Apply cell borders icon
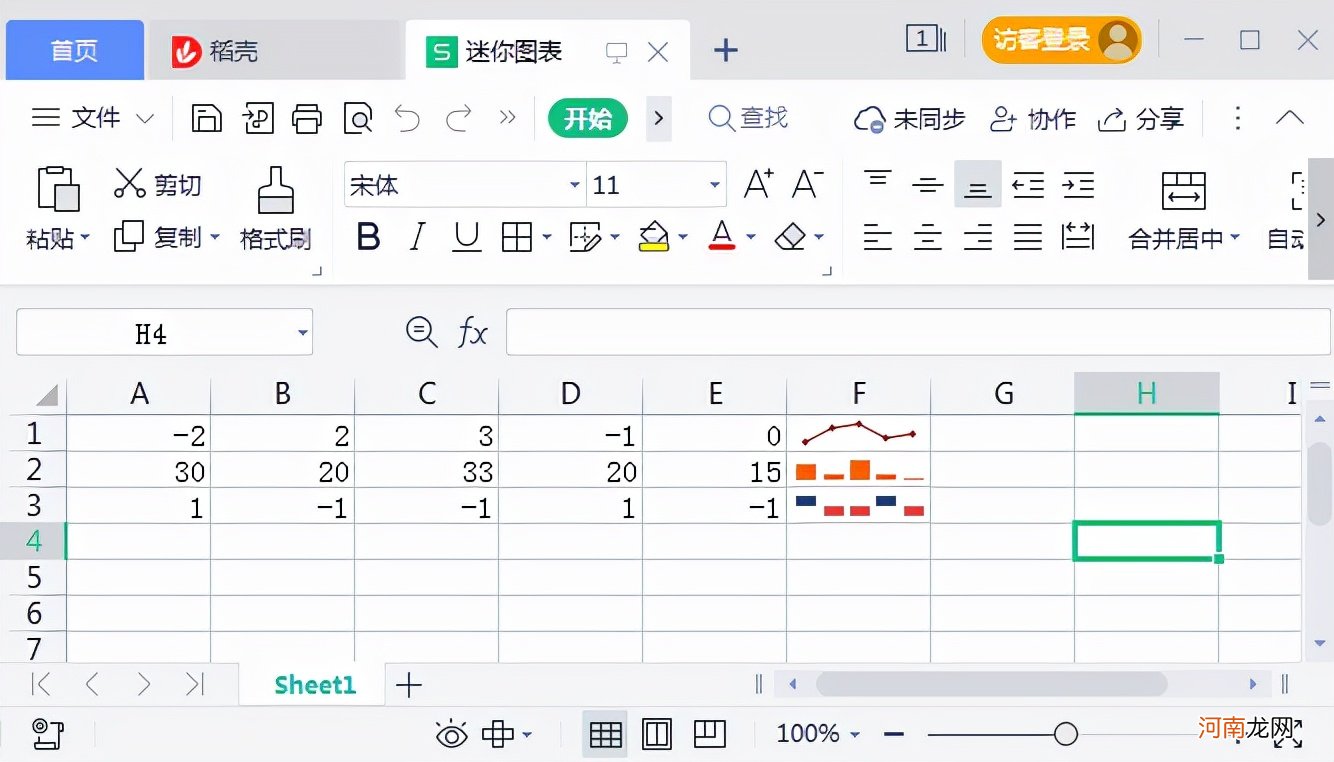 pos(517,237)
